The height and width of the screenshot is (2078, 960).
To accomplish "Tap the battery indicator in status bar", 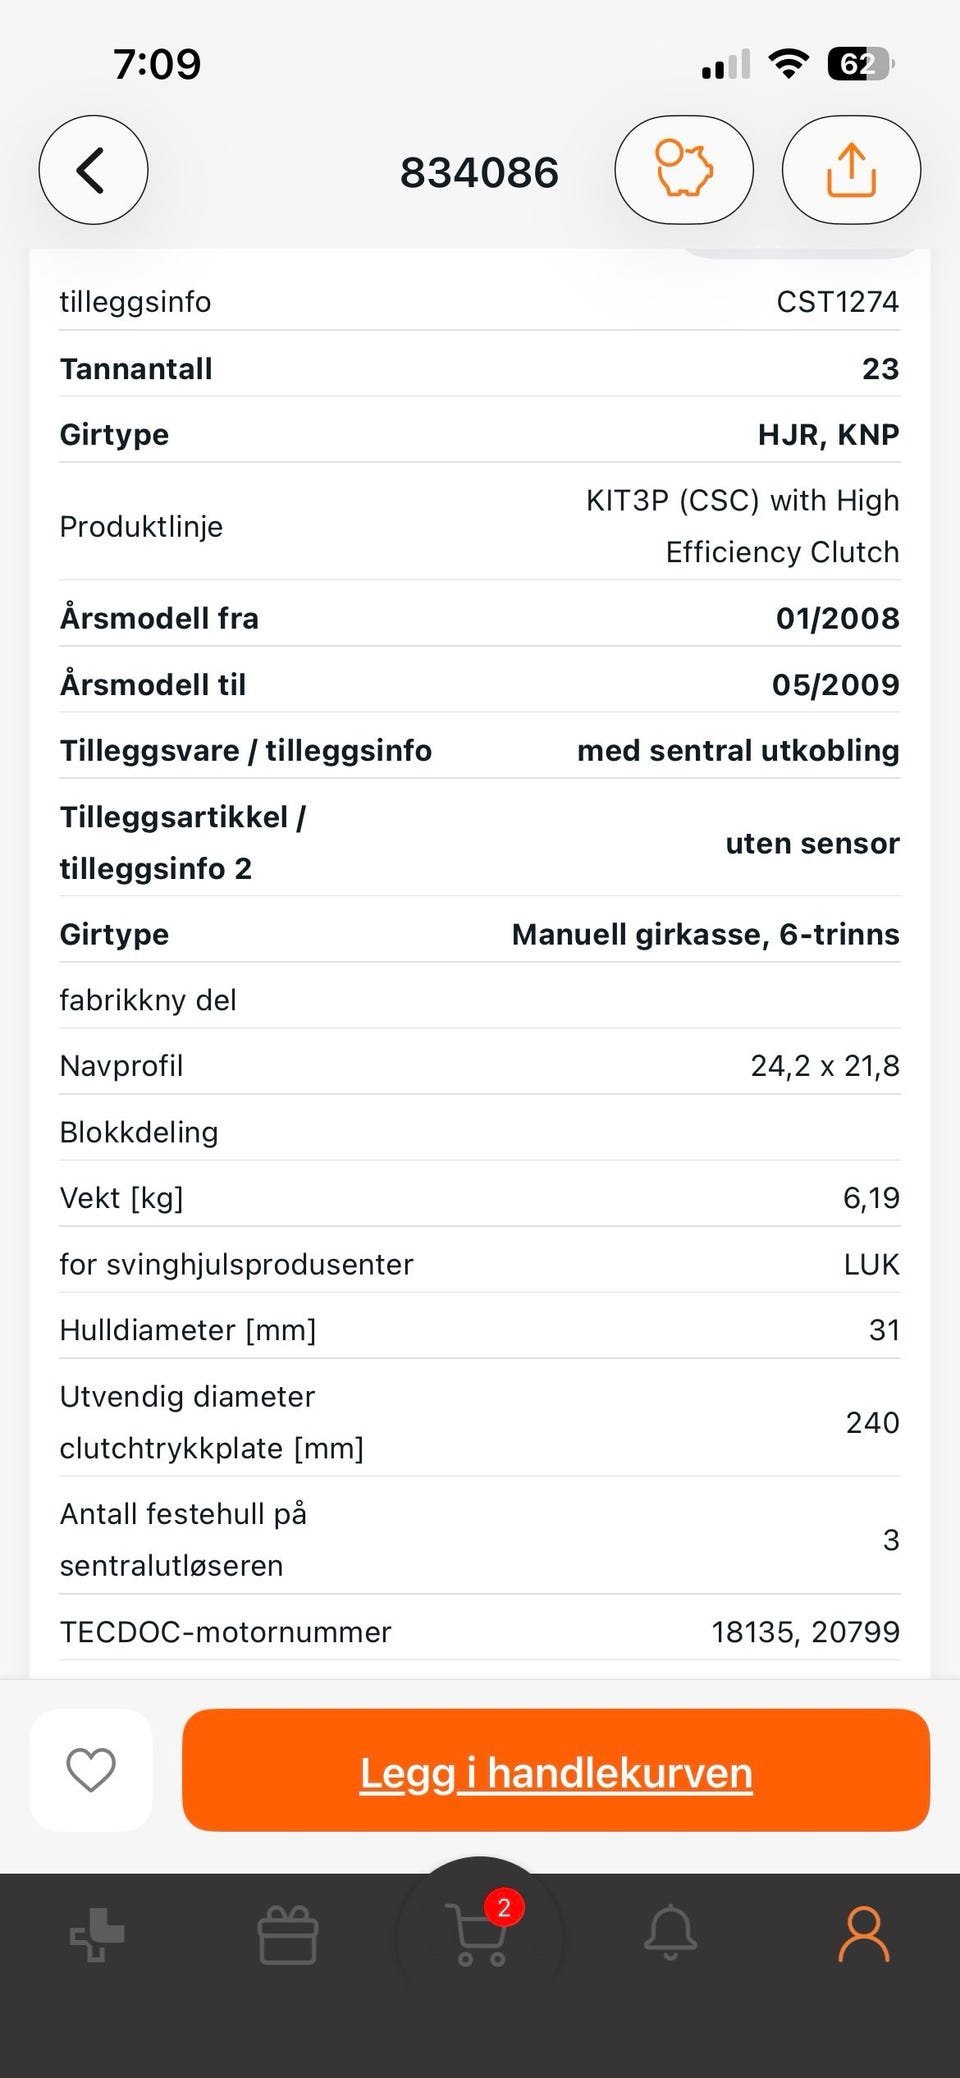I will [860, 65].
